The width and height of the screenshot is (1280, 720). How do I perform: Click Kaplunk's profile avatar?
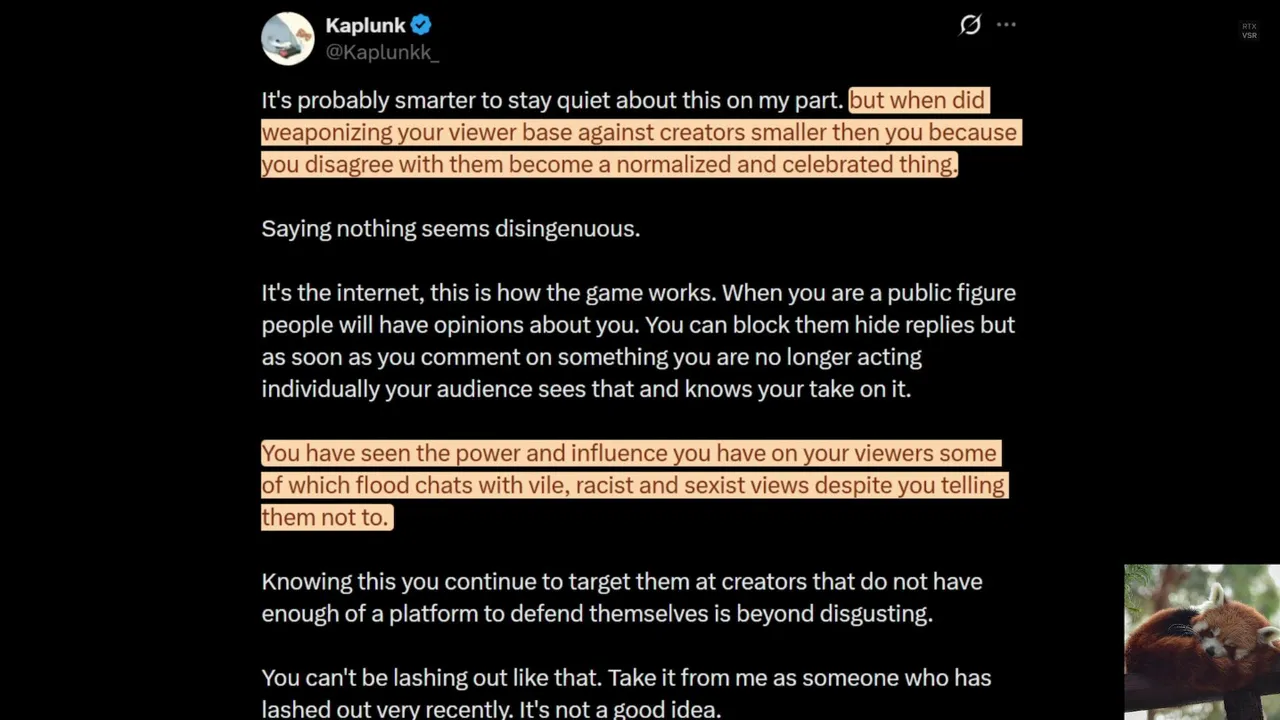coord(288,39)
